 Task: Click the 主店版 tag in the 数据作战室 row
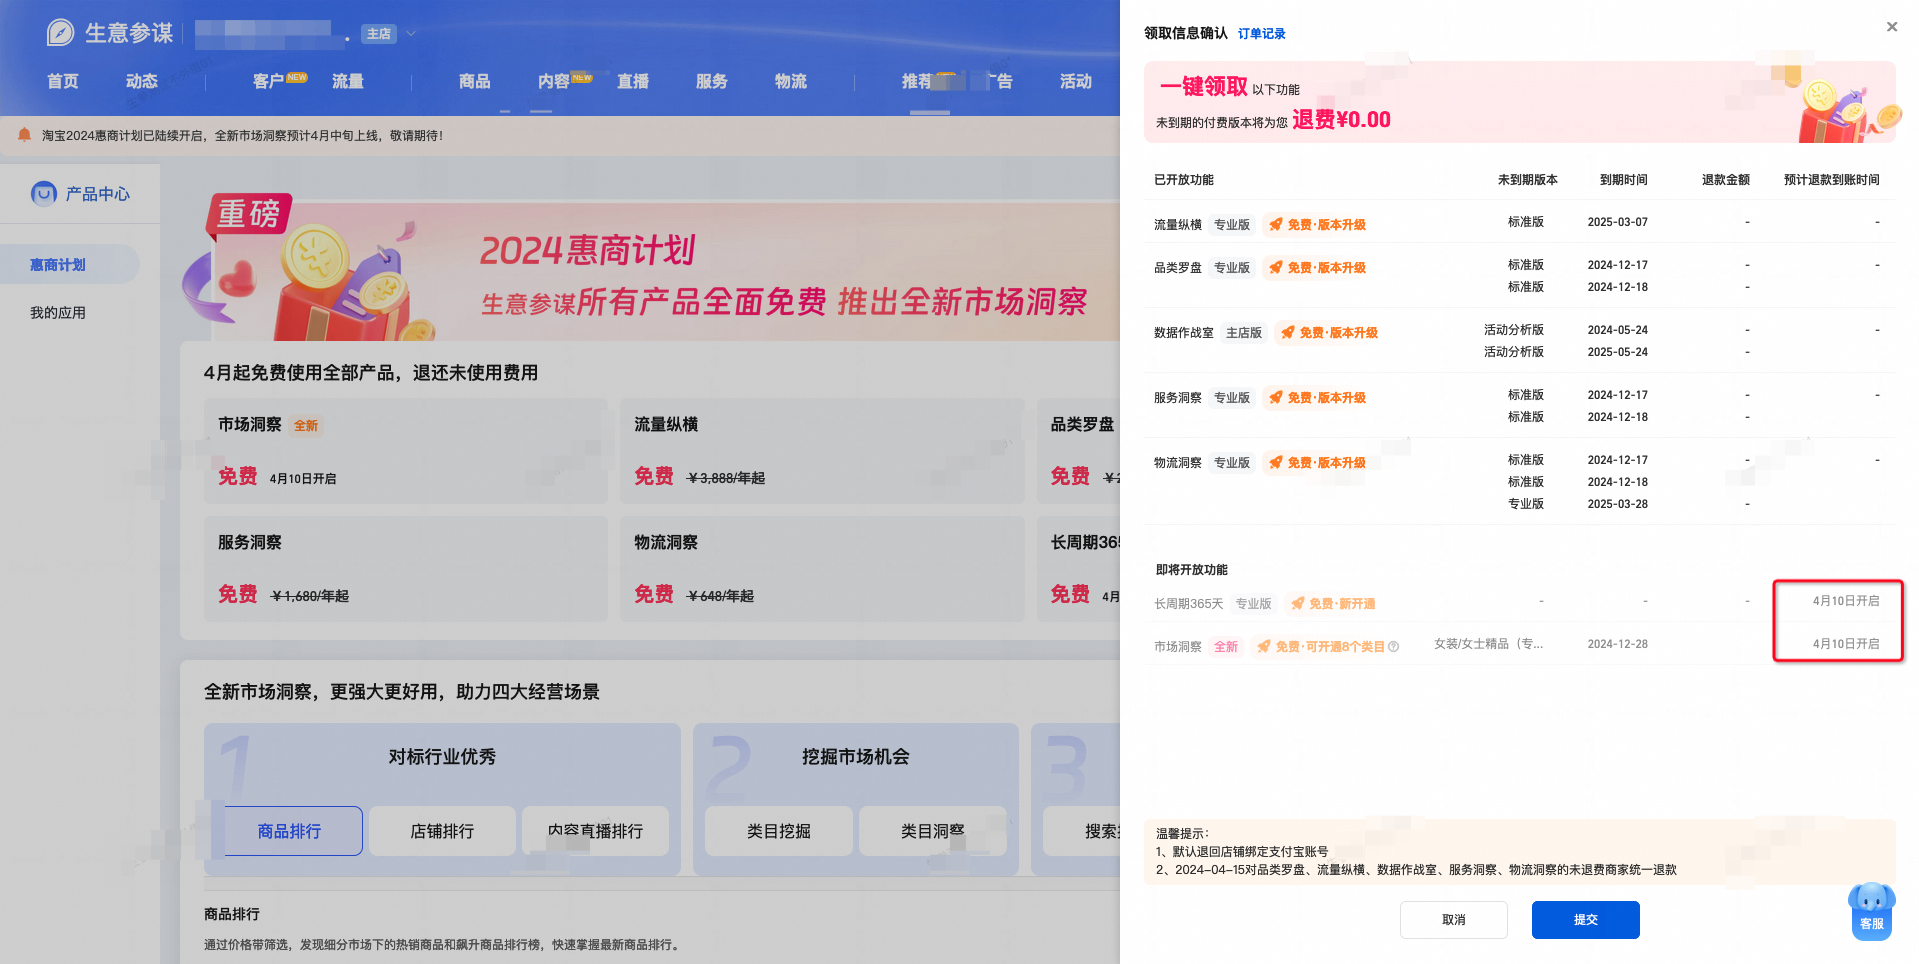tap(1244, 333)
